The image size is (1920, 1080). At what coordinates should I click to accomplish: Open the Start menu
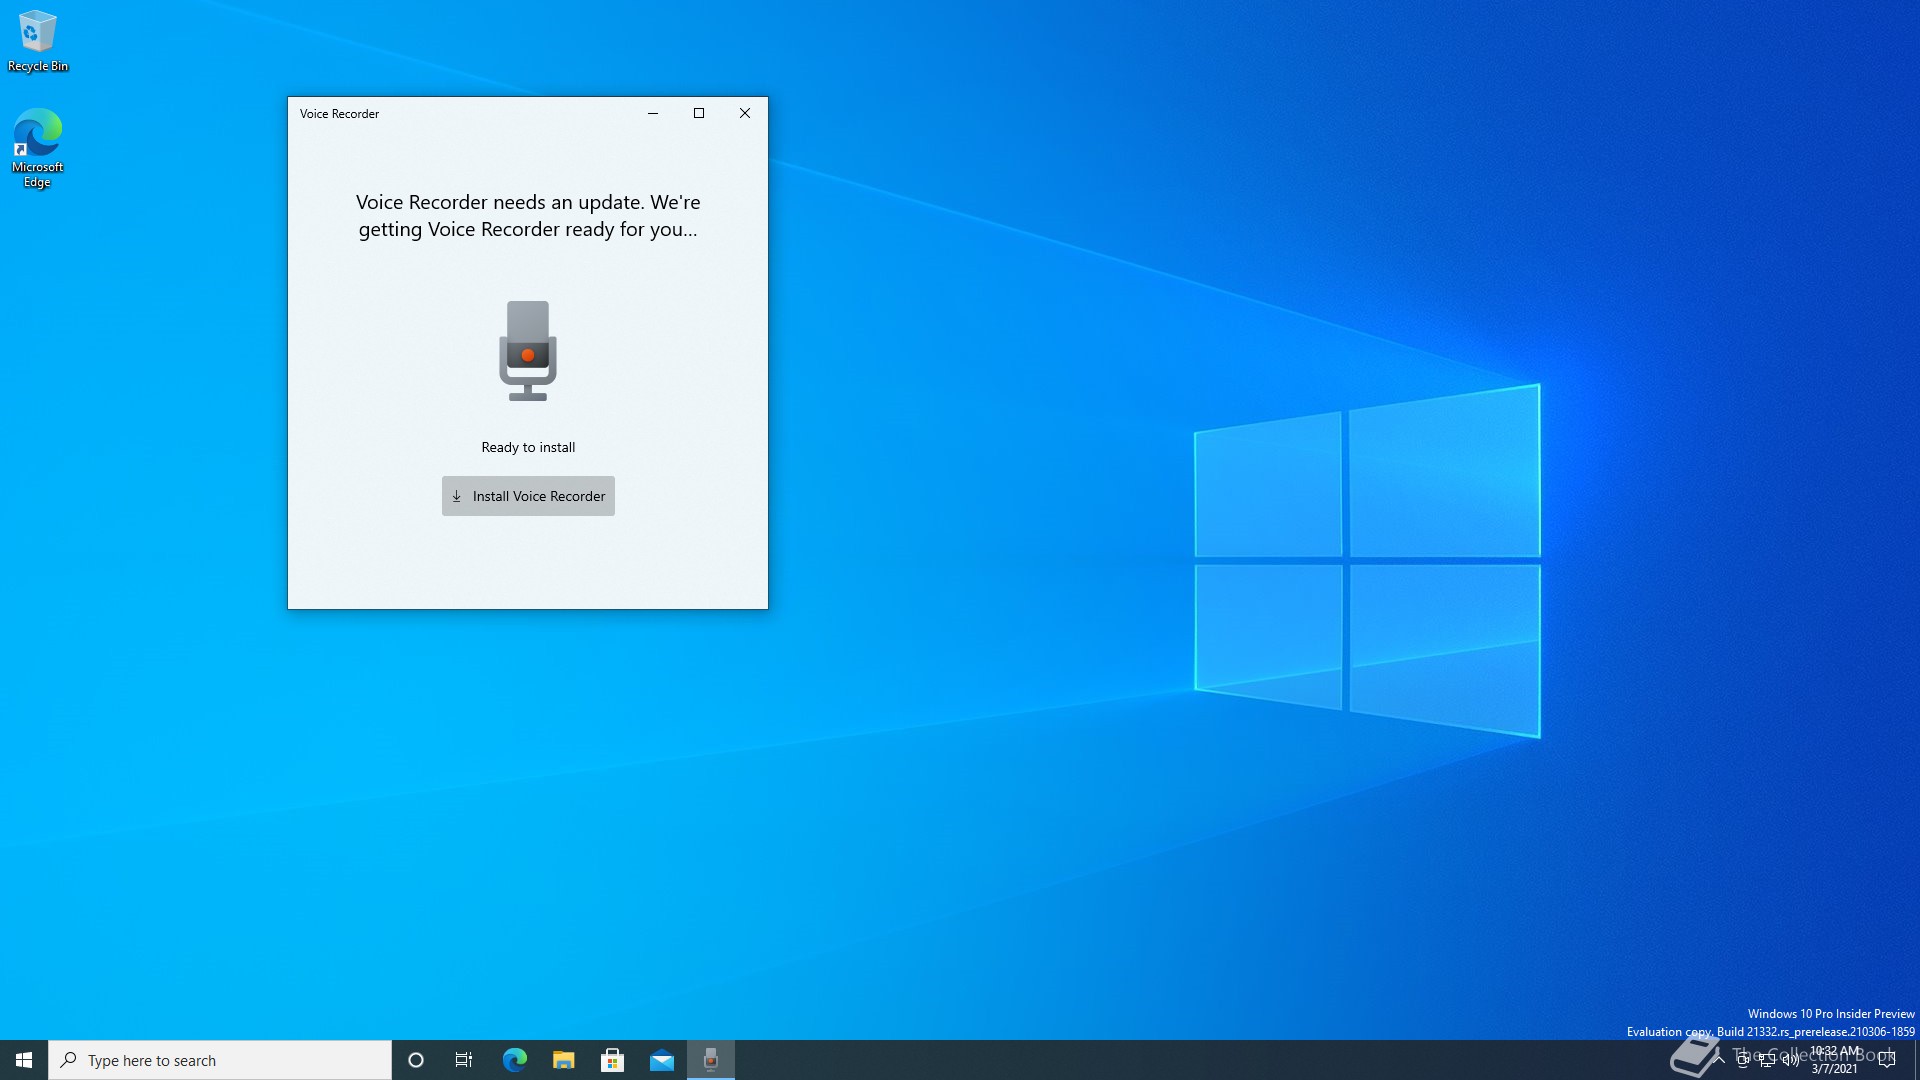(x=24, y=1060)
